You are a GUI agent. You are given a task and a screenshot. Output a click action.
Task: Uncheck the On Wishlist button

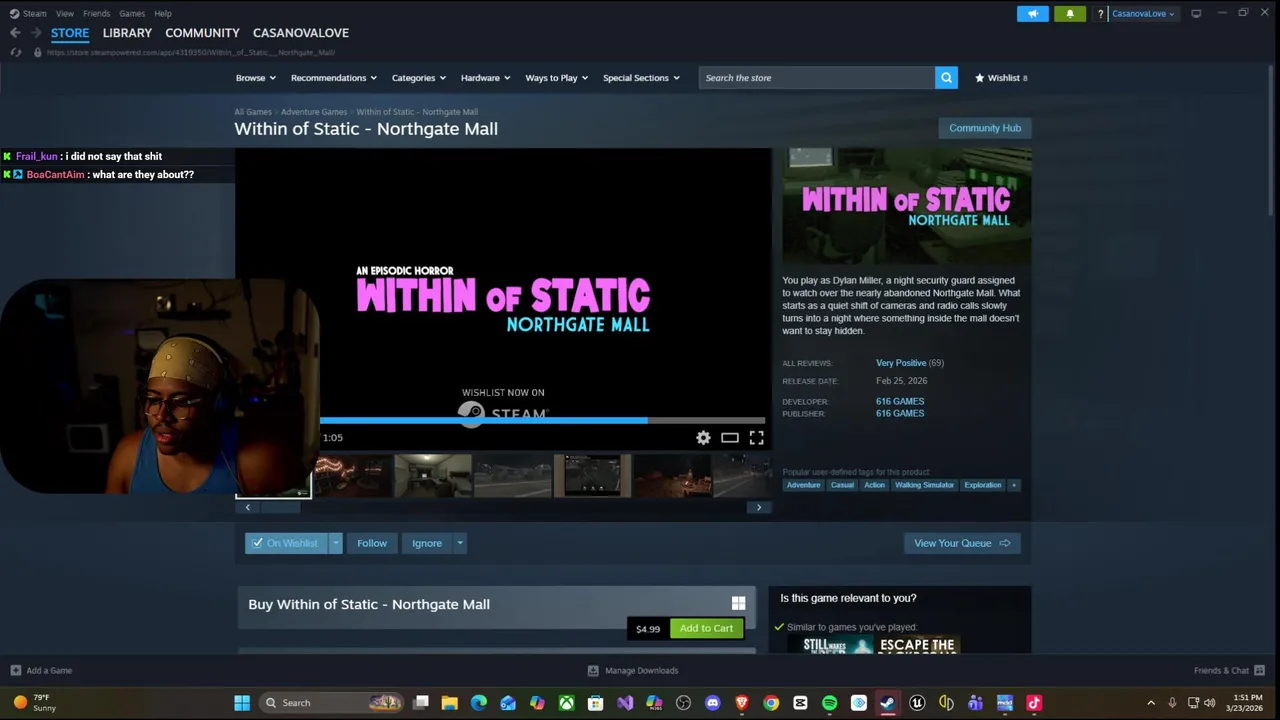pyautogui.click(x=285, y=543)
